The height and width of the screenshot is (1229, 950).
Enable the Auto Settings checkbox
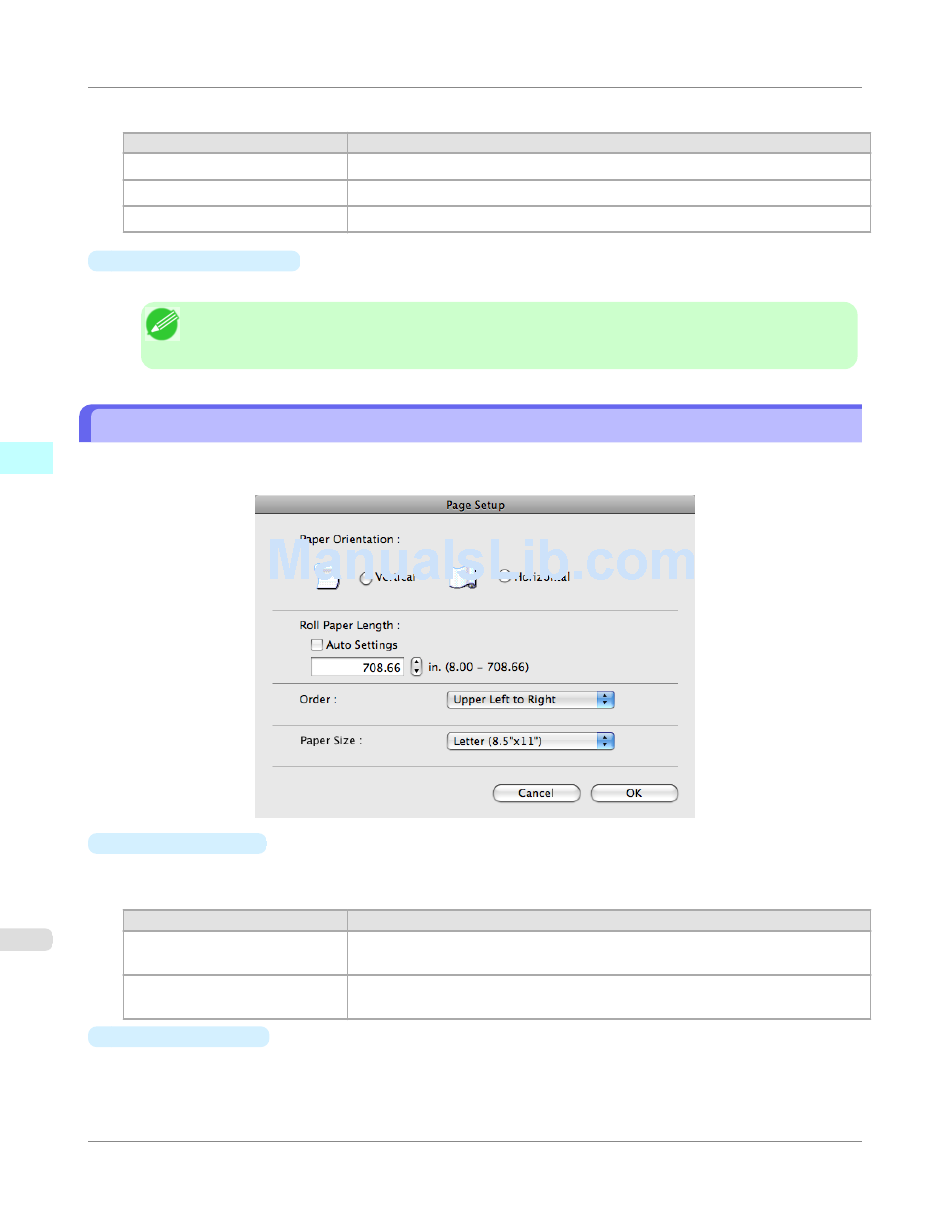(x=317, y=645)
